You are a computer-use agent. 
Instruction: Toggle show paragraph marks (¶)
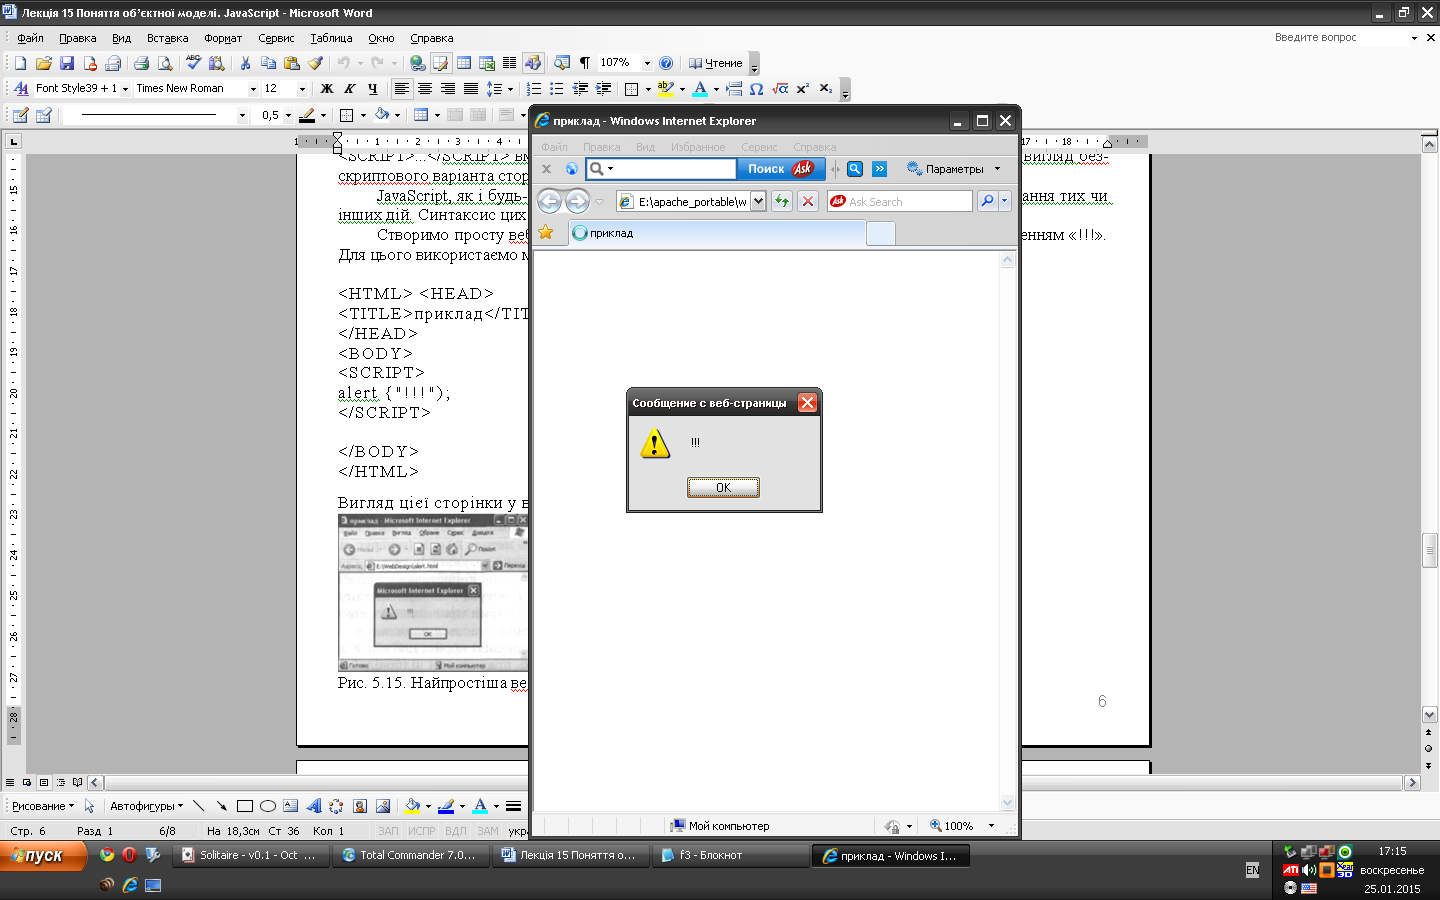tap(585, 63)
